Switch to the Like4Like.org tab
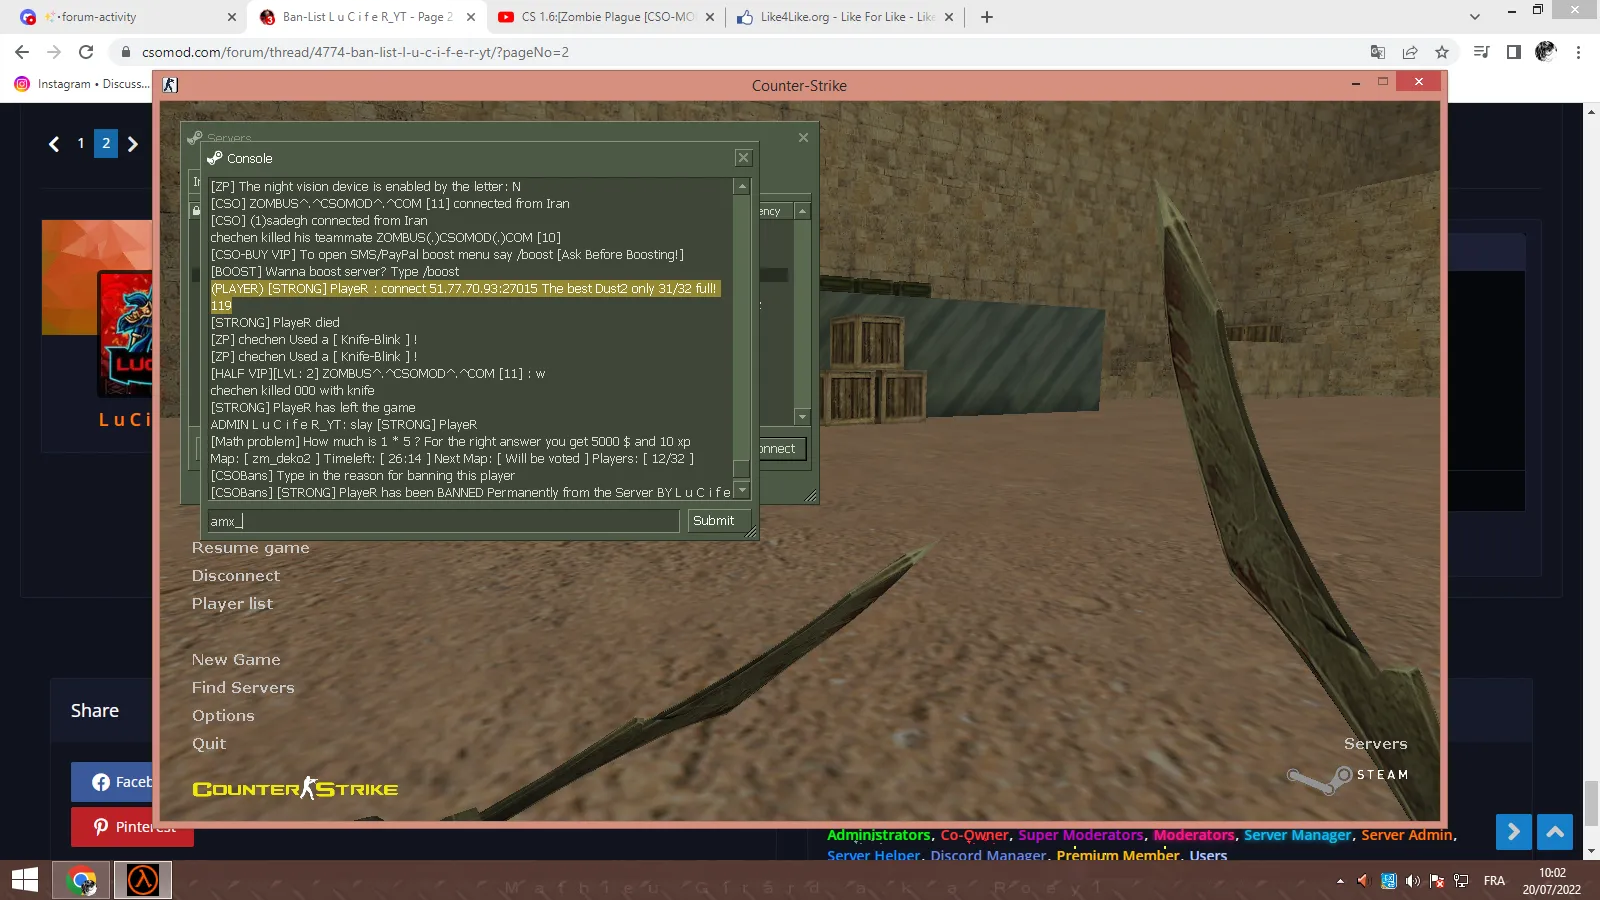This screenshot has width=1600, height=900. click(843, 17)
